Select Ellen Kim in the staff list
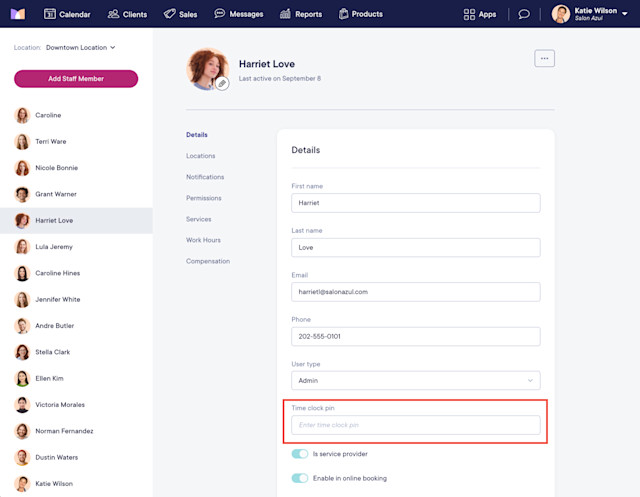640x497 pixels. point(76,378)
